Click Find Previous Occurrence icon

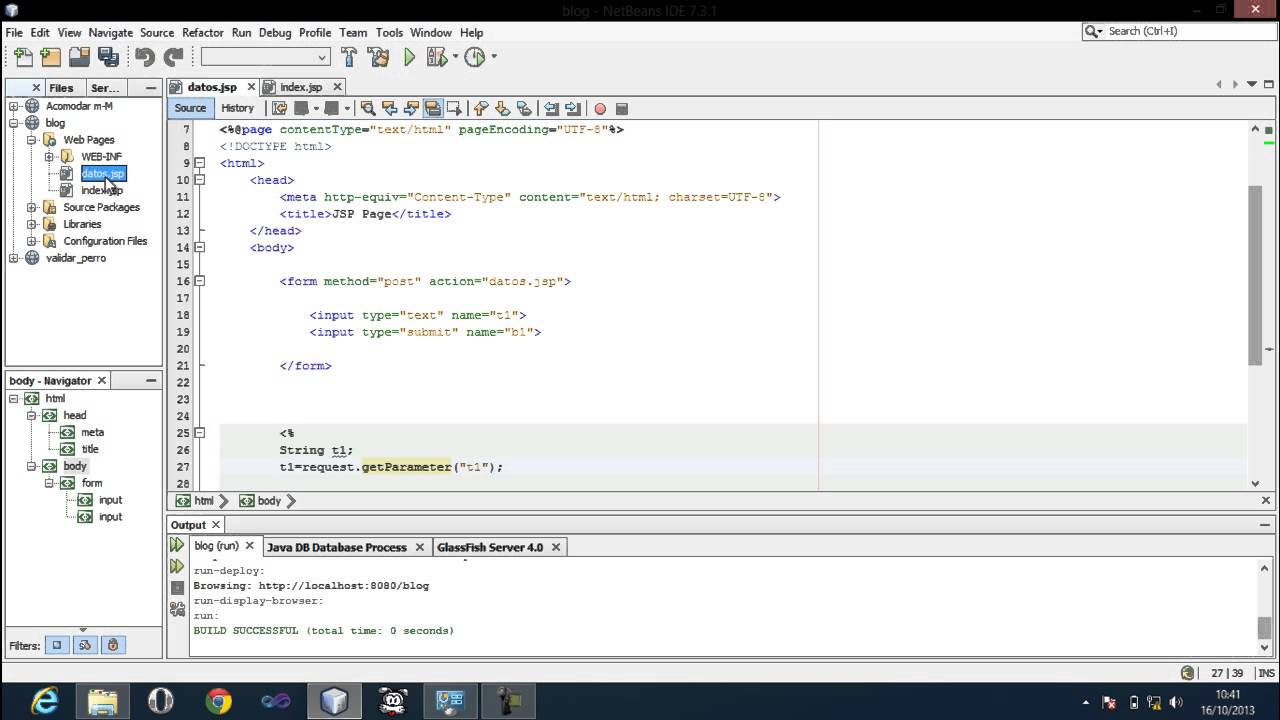click(x=390, y=108)
